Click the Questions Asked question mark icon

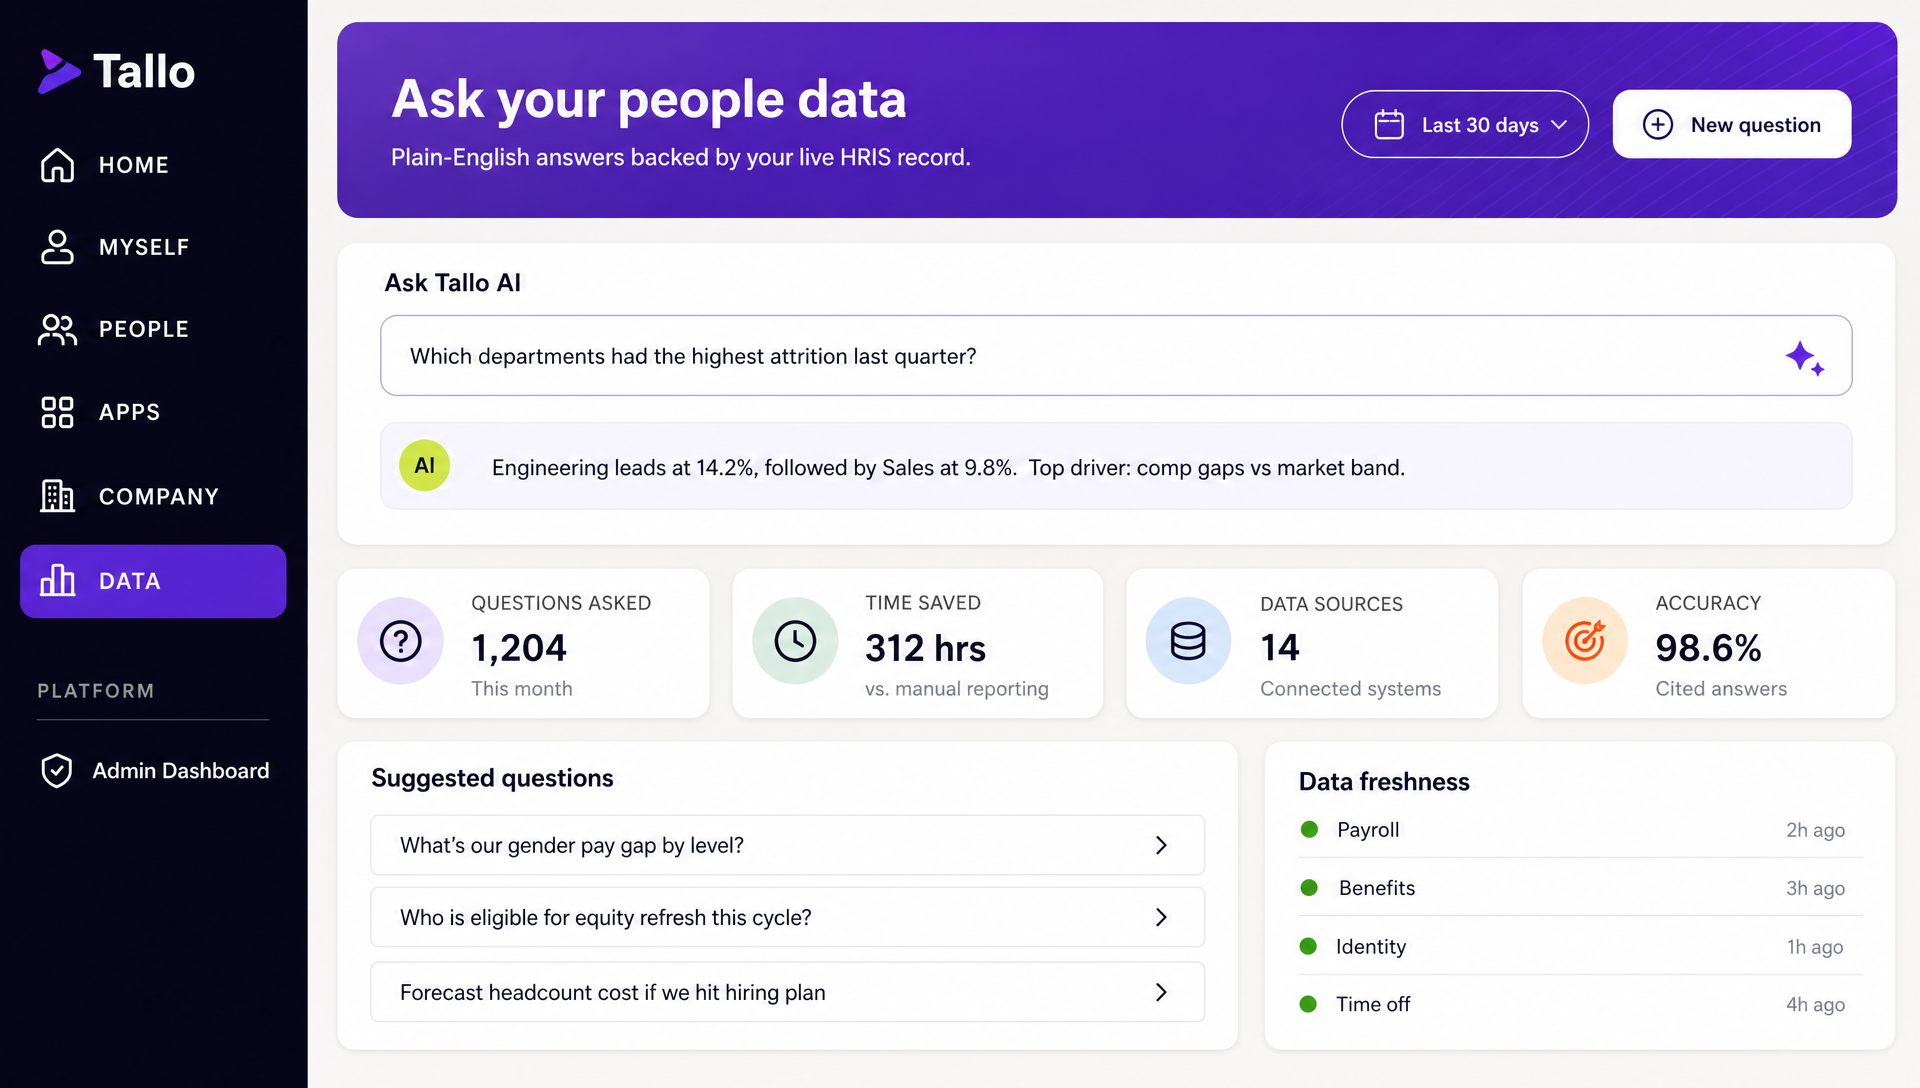400,641
